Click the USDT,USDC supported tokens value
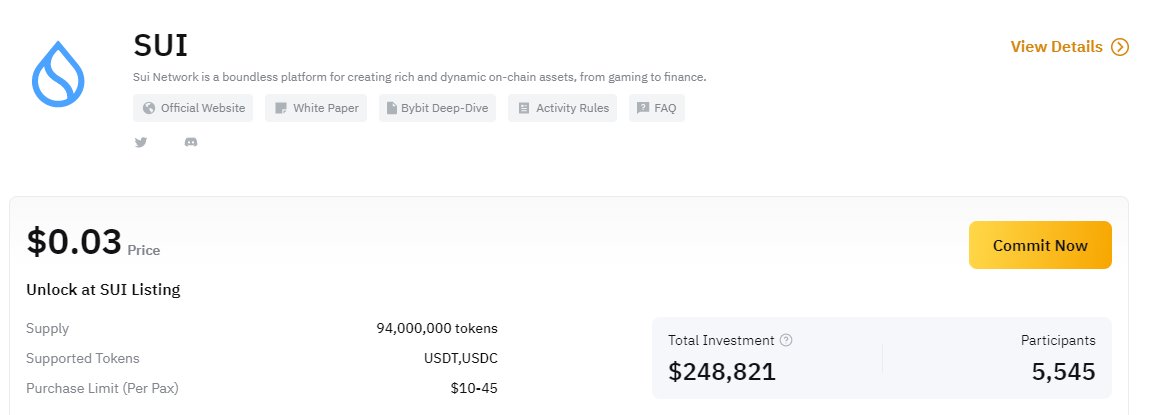Viewport: 1151px width, 415px height. pyautogui.click(x=461, y=358)
